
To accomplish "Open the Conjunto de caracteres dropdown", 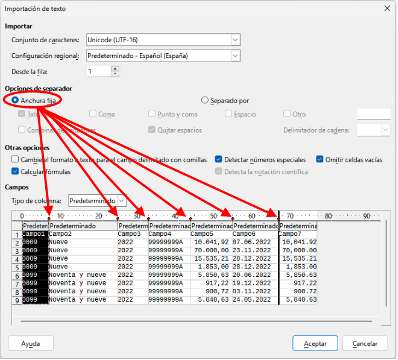I will 235,40.
